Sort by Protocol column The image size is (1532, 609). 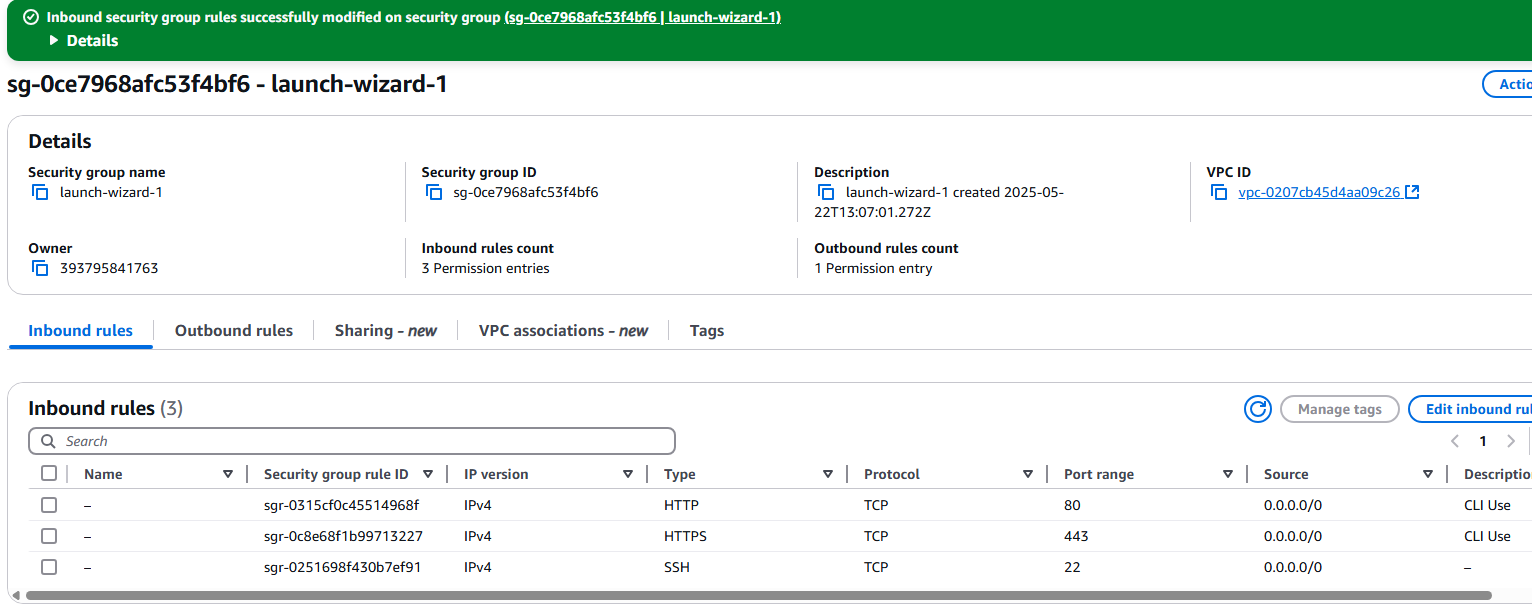pyautogui.click(x=1028, y=474)
